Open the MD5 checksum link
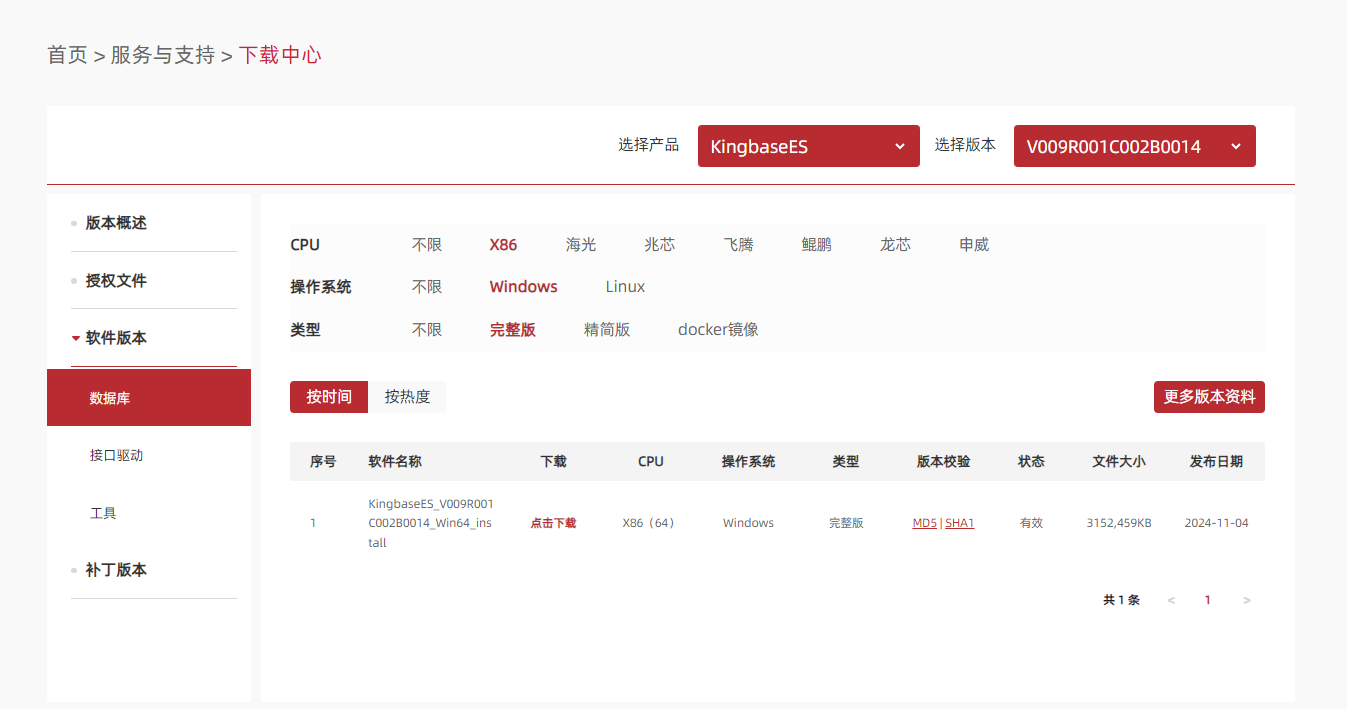The image size is (1347, 709). tap(924, 523)
